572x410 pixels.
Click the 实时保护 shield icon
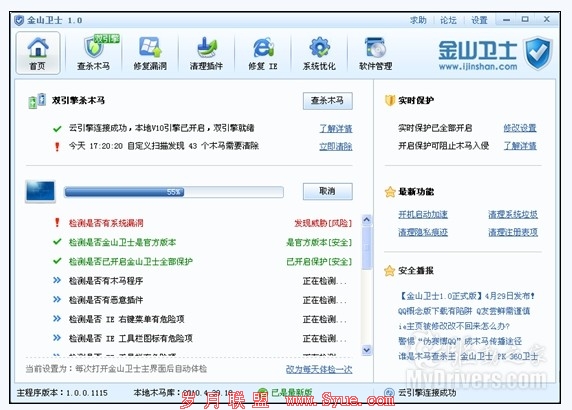coord(390,100)
